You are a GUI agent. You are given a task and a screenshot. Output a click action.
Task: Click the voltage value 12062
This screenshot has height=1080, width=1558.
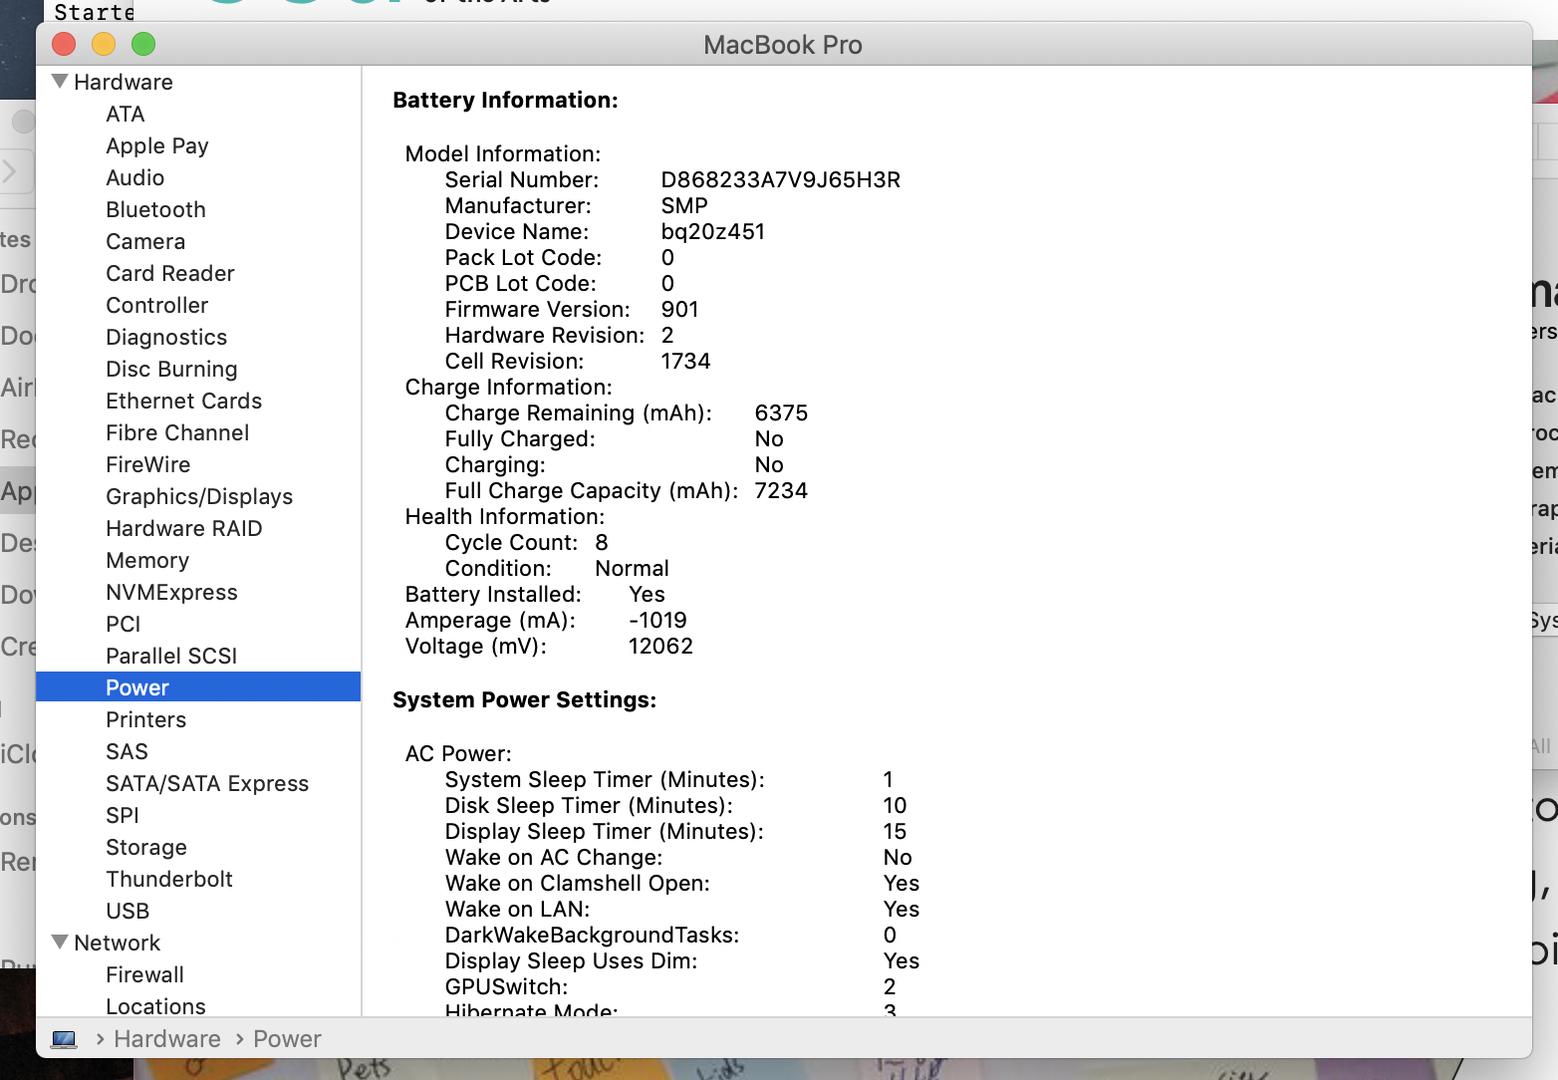pyautogui.click(x=660, y=647)
